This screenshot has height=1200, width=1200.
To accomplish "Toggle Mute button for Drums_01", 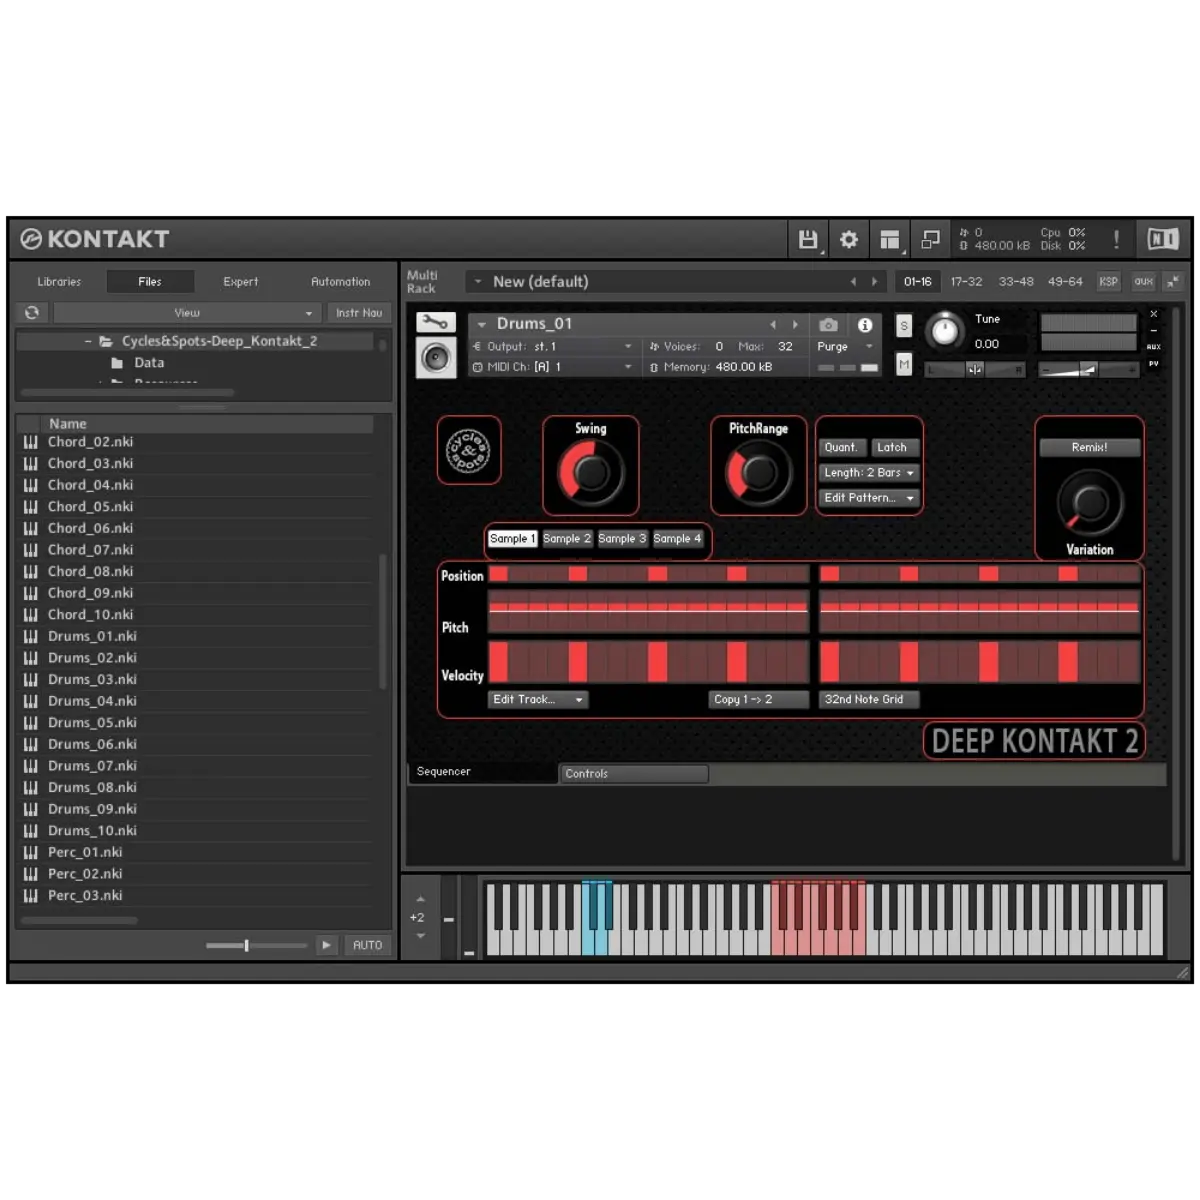I will 904,364.
